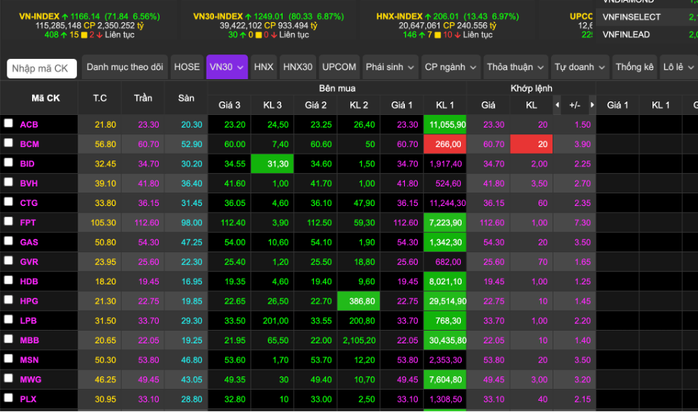Open the MBB stock symbol
This screenshot has width=698, height=412.
click(29, 340)
